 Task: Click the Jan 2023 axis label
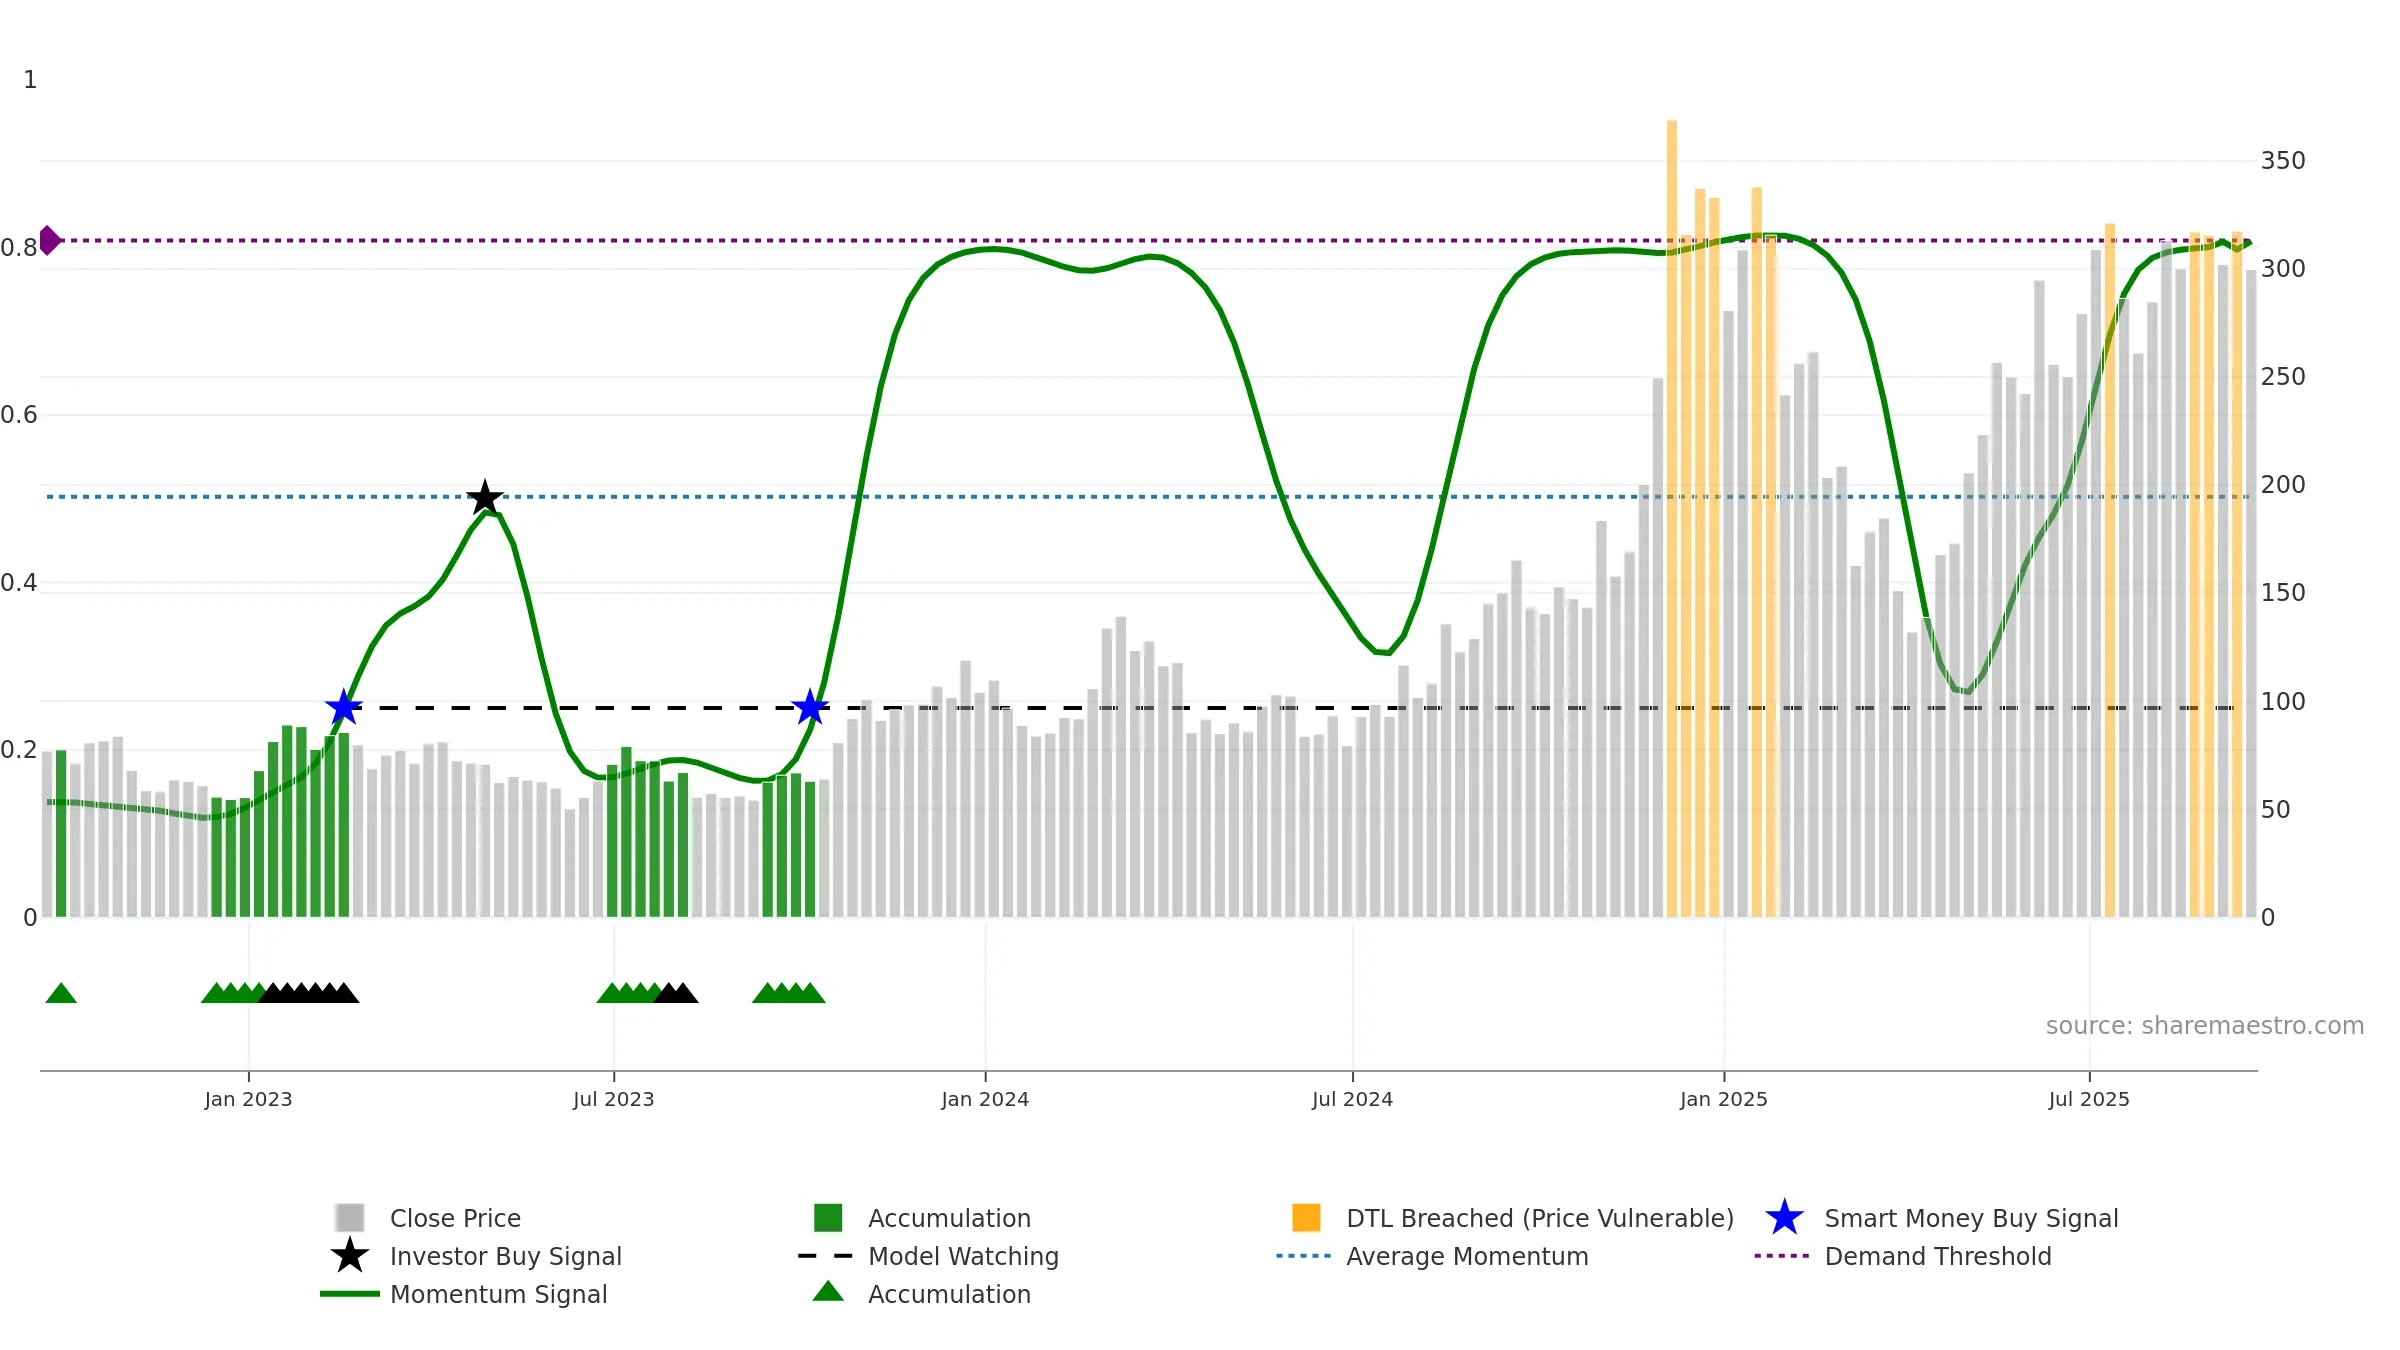point(248,1099)
